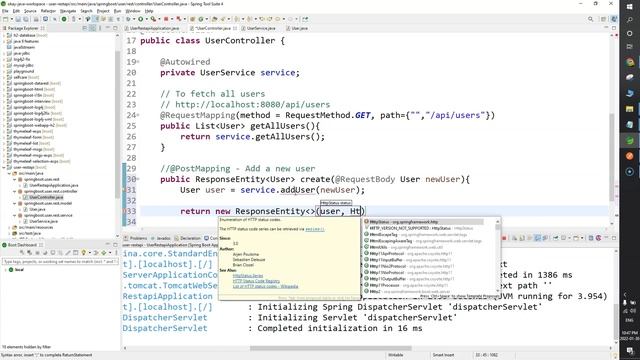
Task: Open Package Explorer view menu
Action: click(100, 28)
